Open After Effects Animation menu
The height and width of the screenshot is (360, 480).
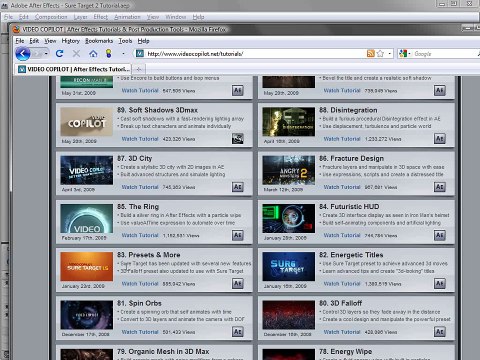tap(127, 17)
